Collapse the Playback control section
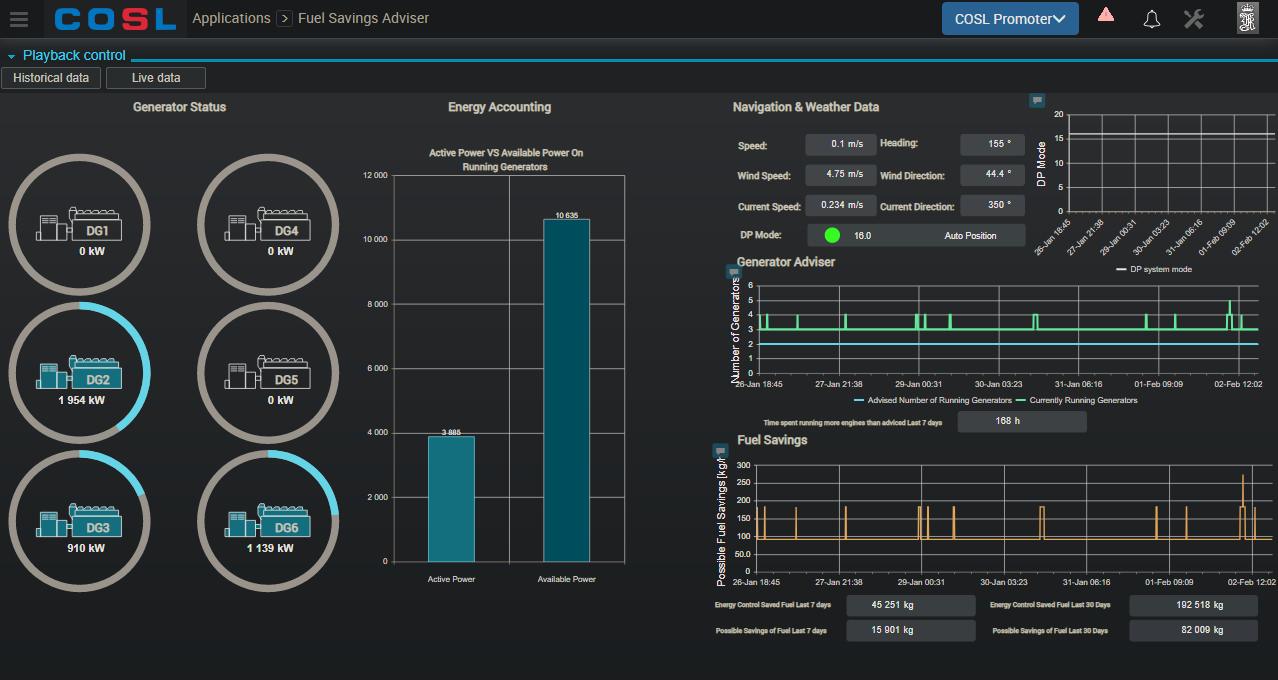The height and width of the screenshot is (680, 1278). pos(12,56)
